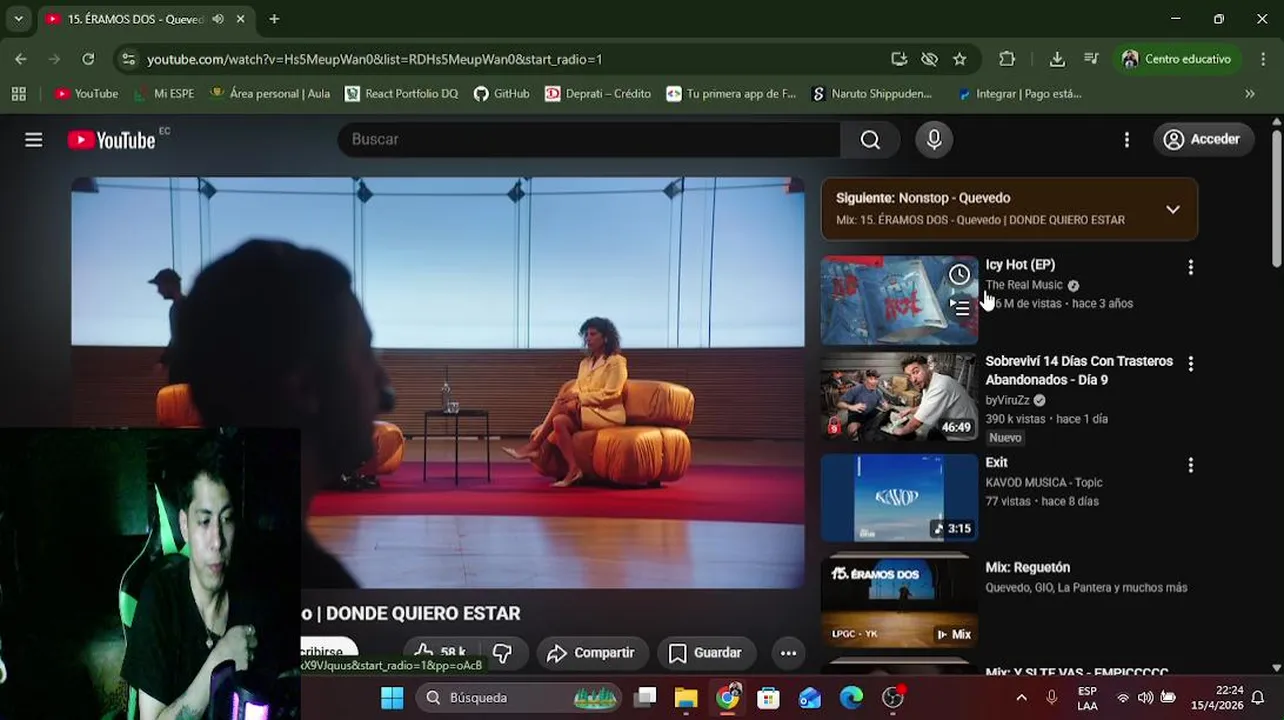The image size is (1284, 720).
Task: Click the Guardar save button
Action: [x=705, y=653]
